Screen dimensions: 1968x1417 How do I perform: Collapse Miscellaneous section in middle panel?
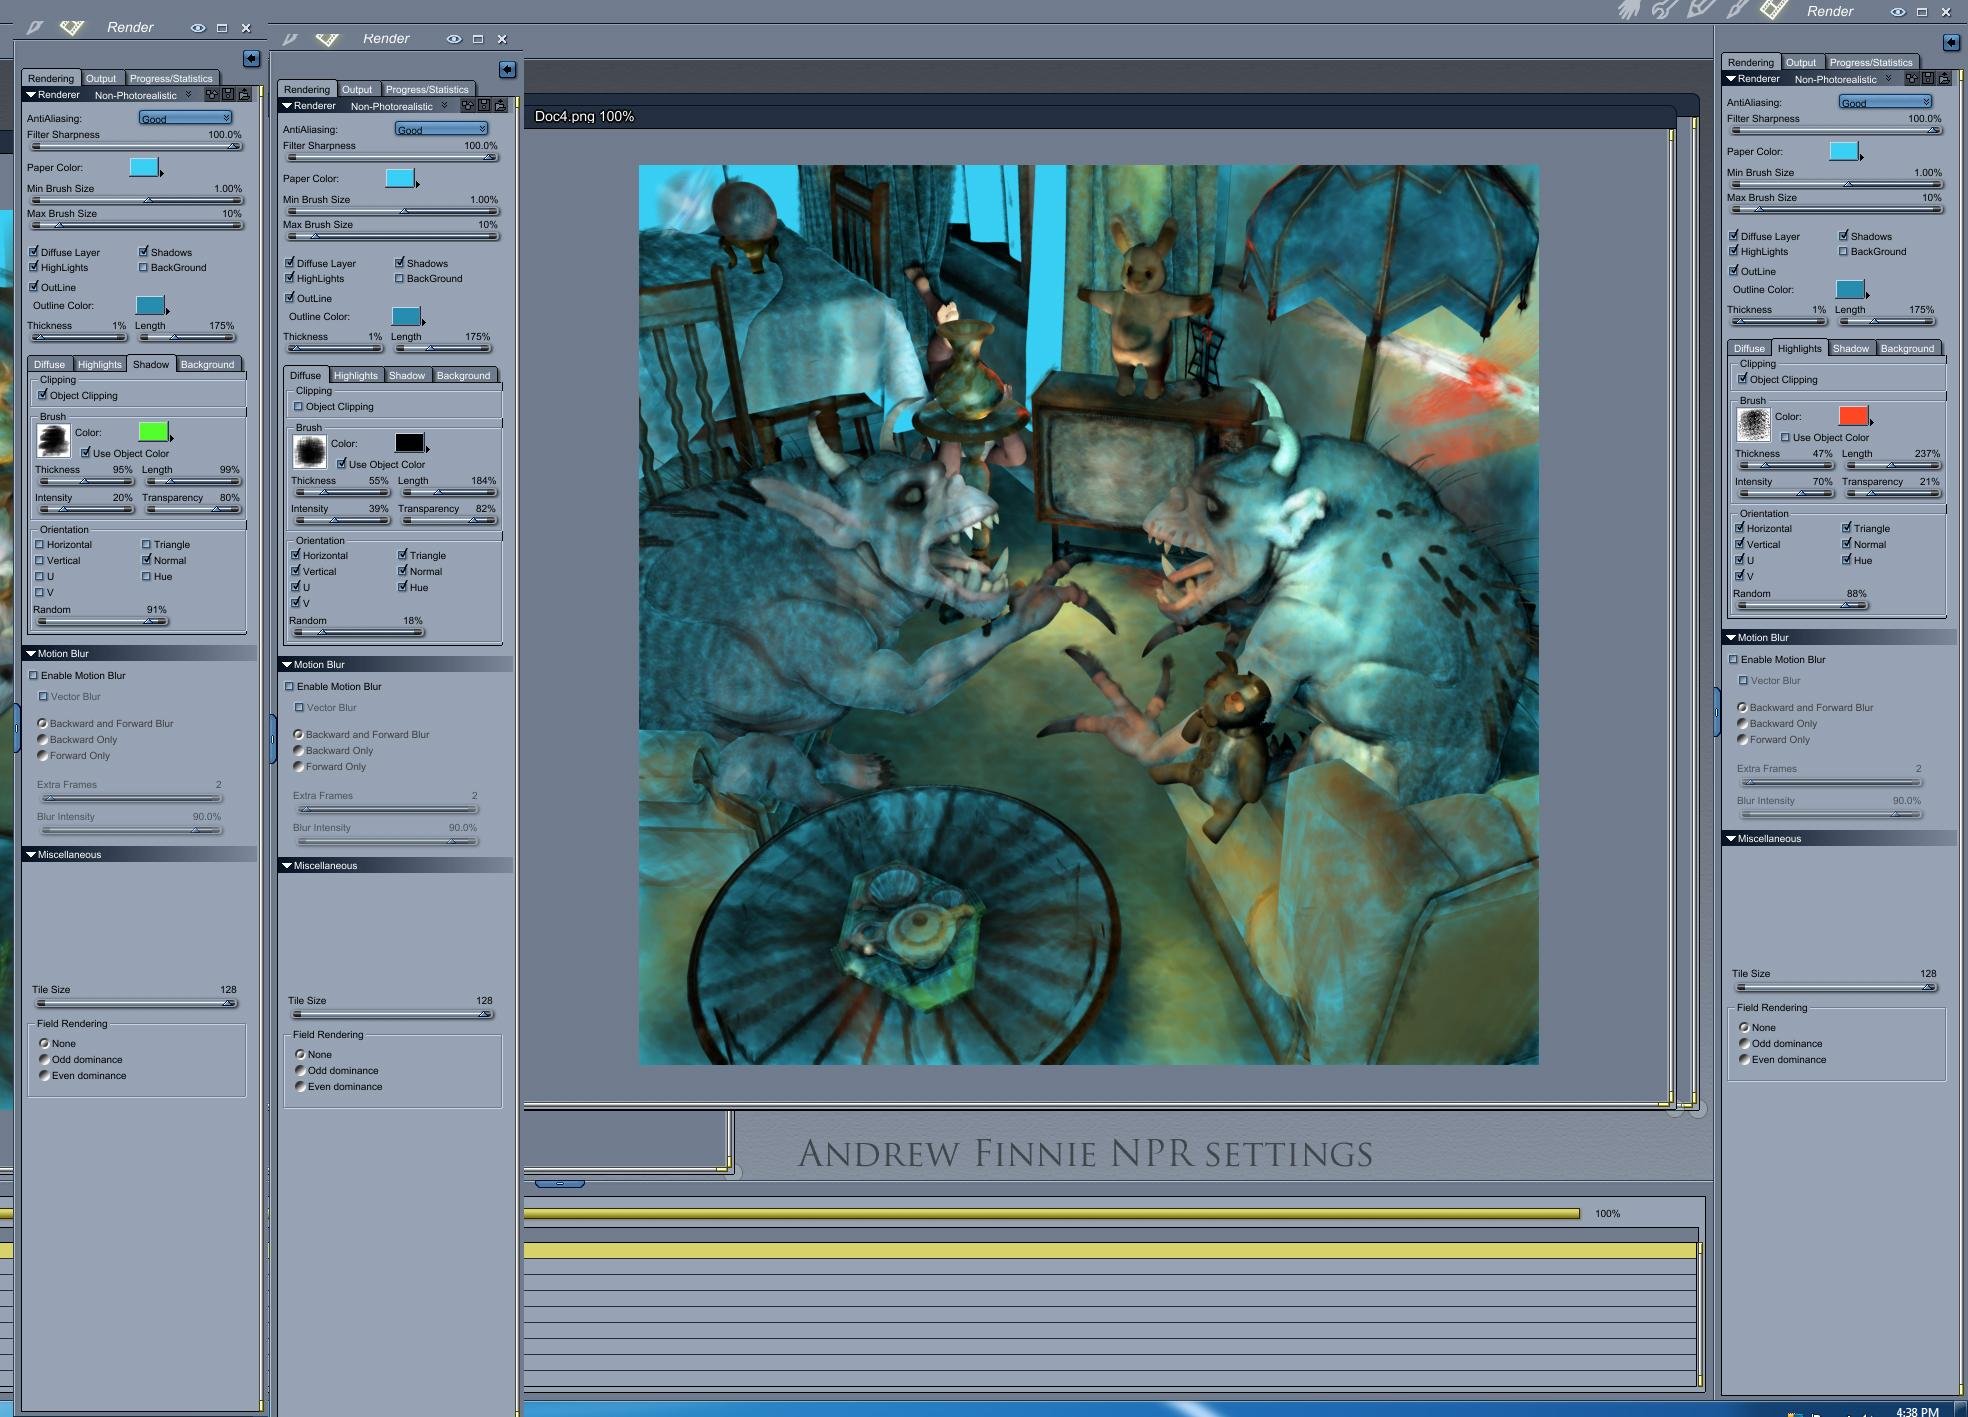(286, 865)
